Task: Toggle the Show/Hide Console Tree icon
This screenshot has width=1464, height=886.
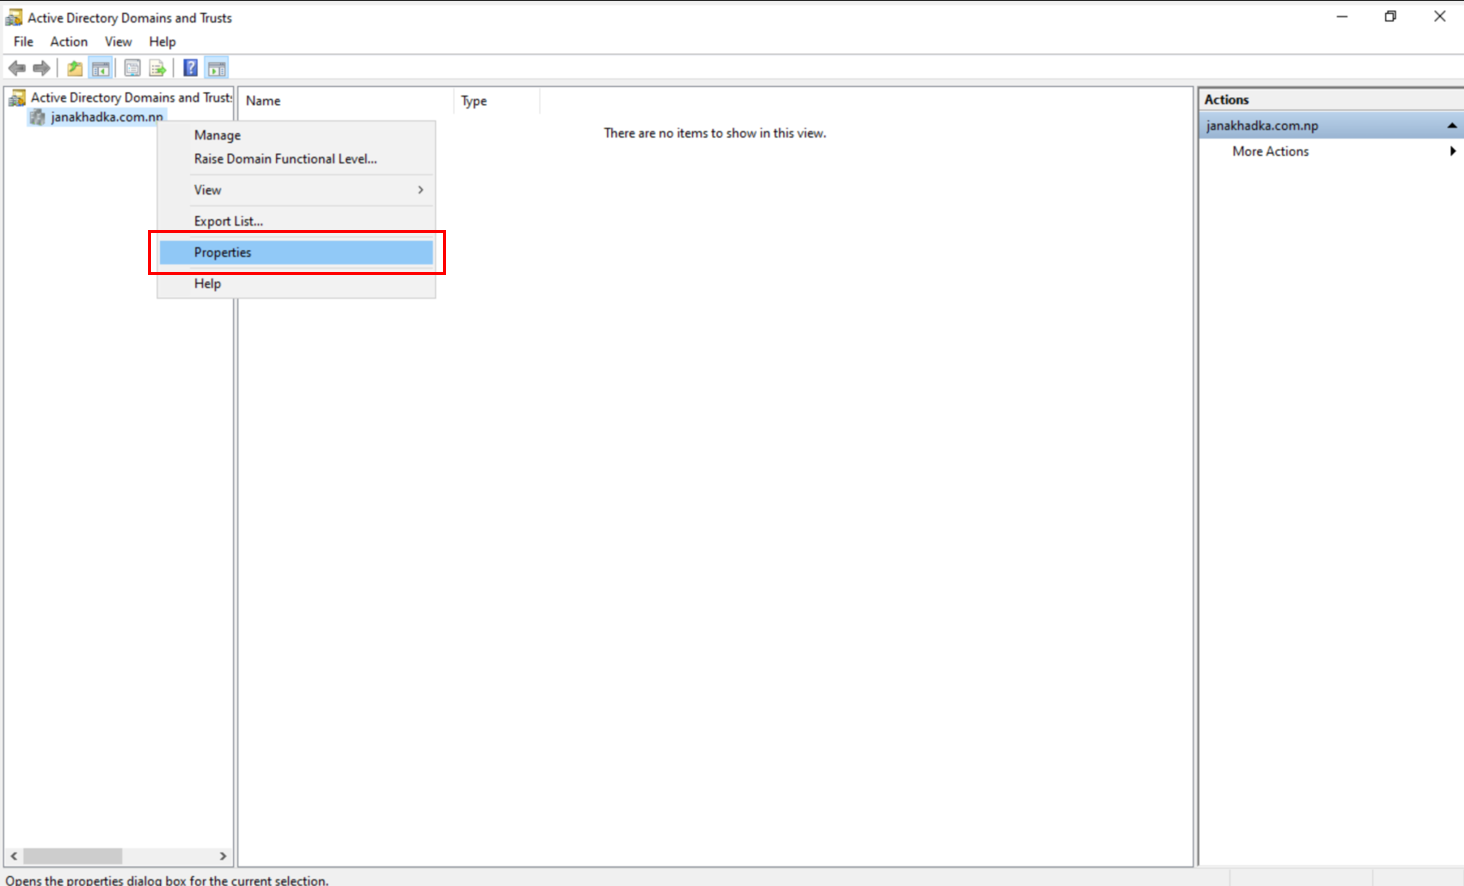Action: click(100, 68)
